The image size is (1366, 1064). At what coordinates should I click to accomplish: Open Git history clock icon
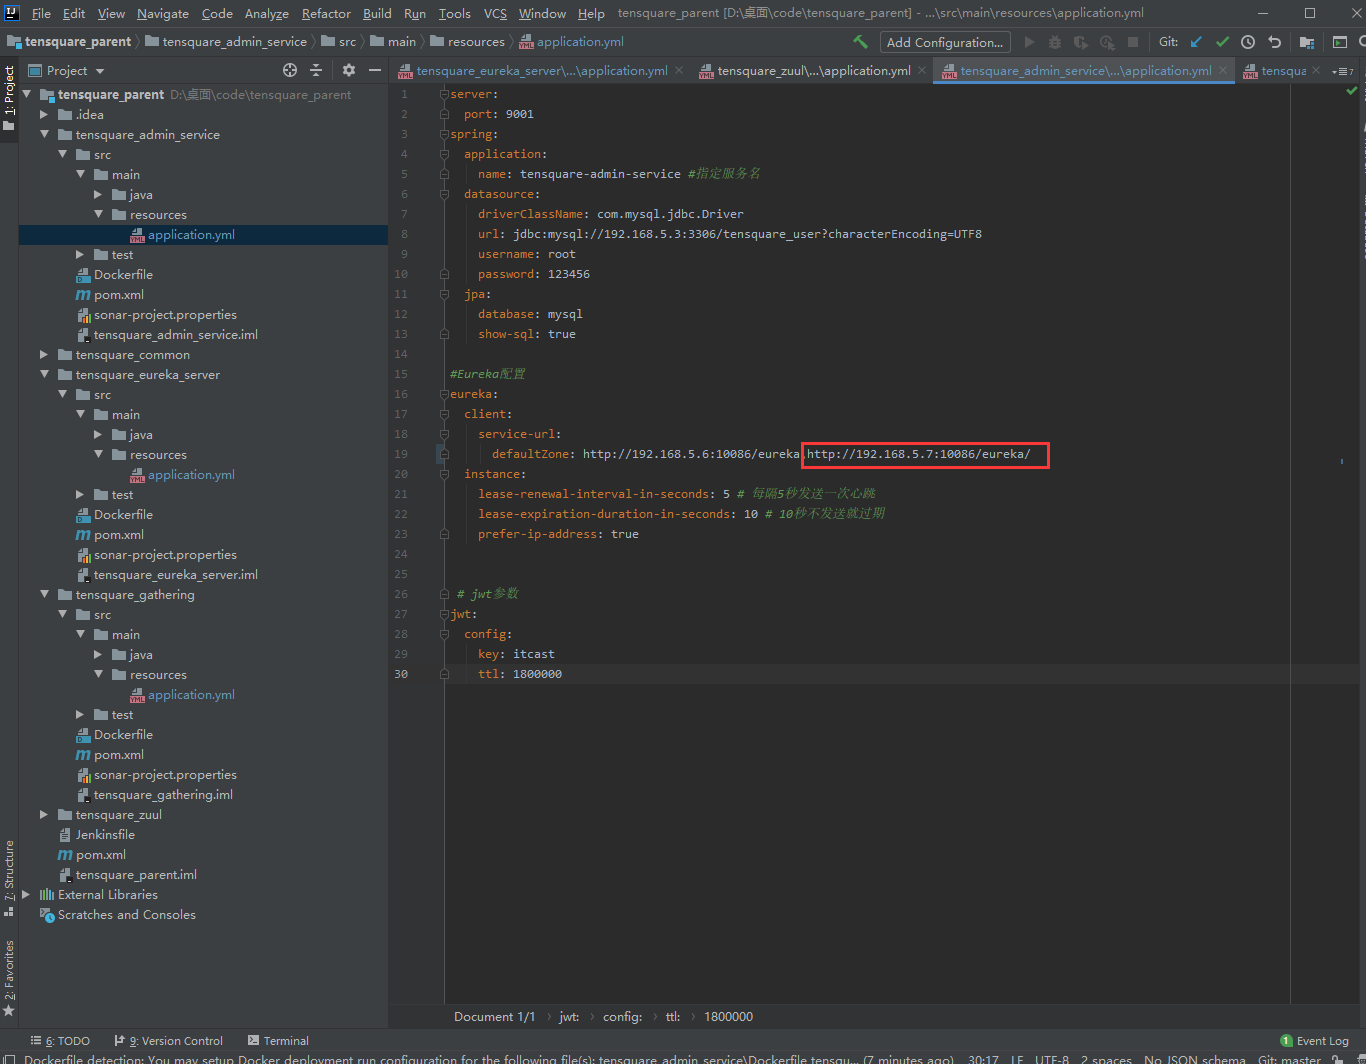coord(1248,42)
